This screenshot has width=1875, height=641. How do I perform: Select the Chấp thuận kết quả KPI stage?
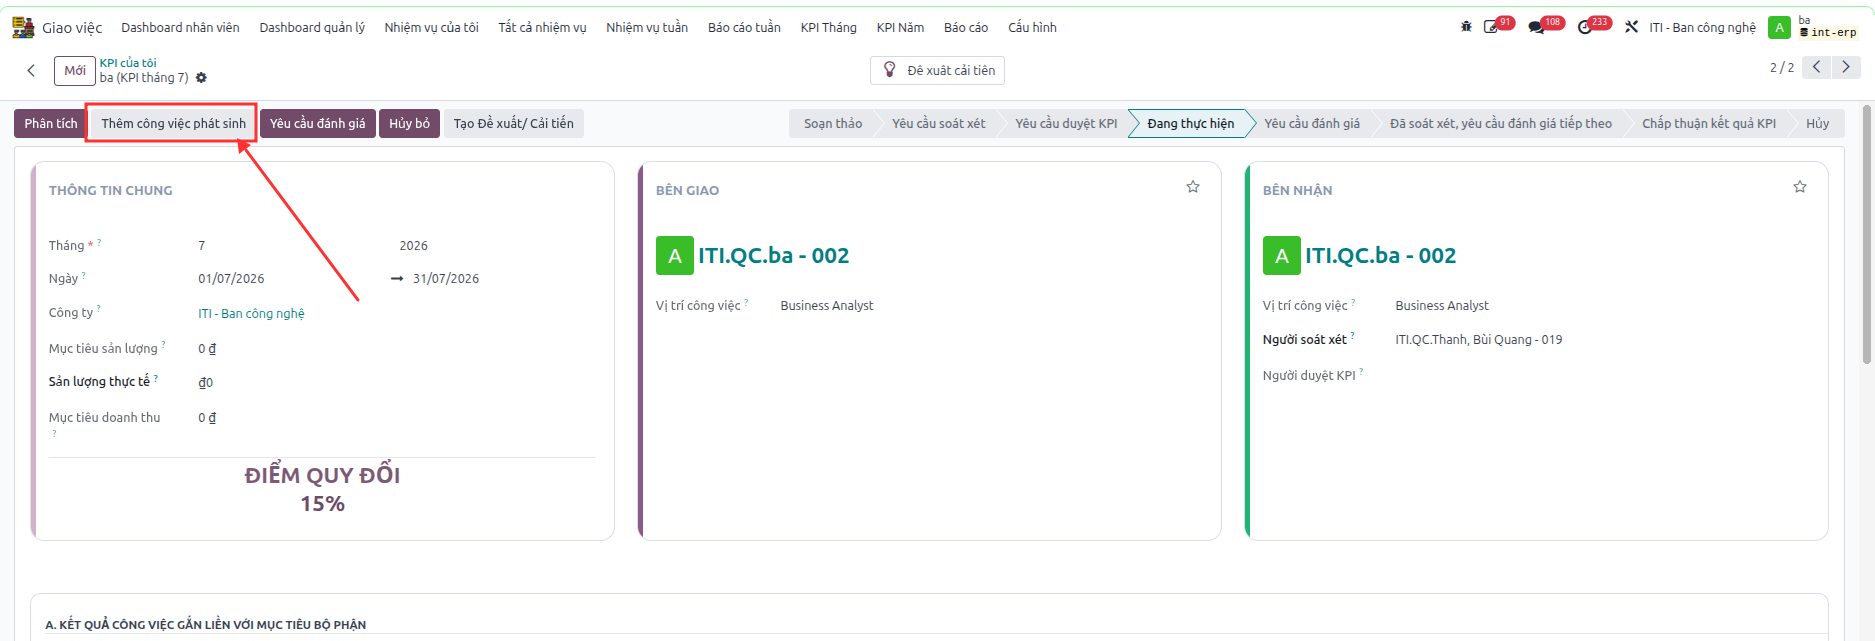tap(1708, 124)
